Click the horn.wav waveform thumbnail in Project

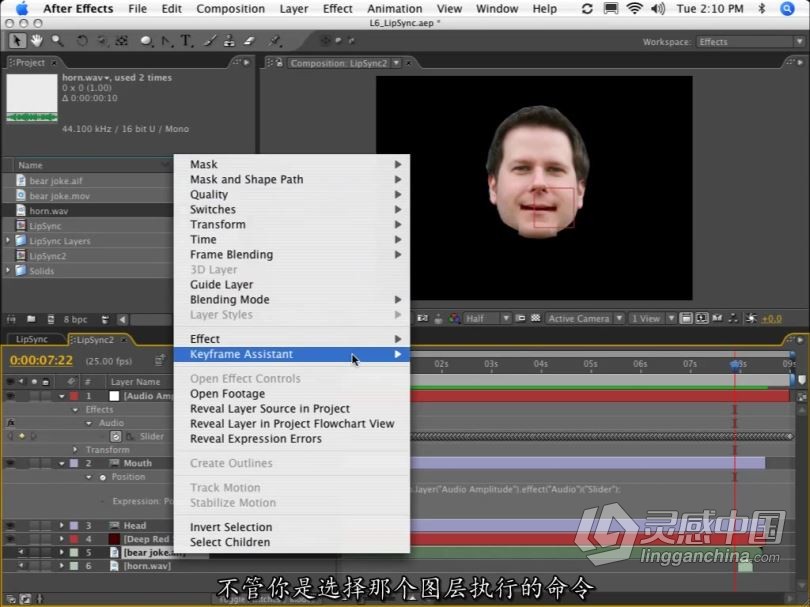pyautogui.click(x=32, y=98)
